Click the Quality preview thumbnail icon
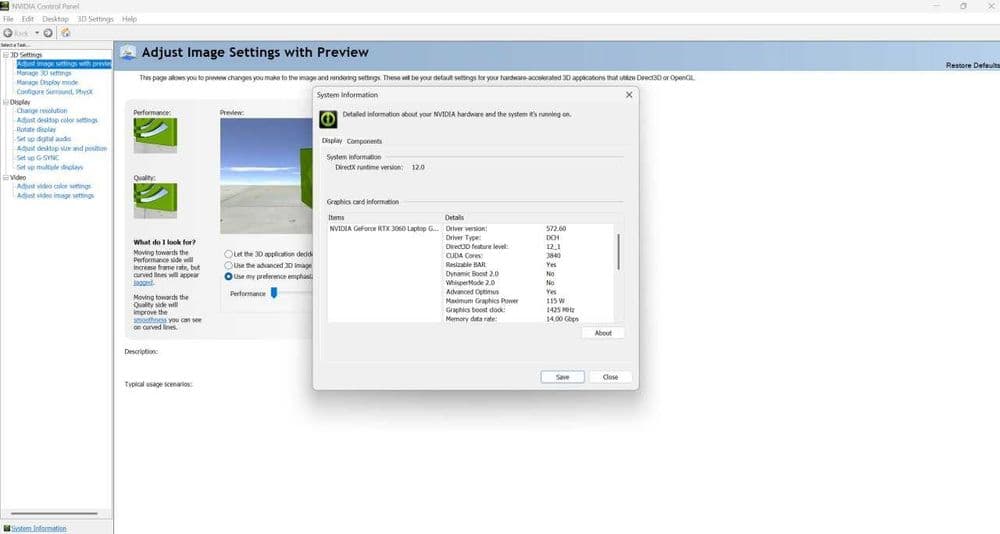The width and height of the screenshot is (1000, 534). pyautogui.click(x=155, y=200)
